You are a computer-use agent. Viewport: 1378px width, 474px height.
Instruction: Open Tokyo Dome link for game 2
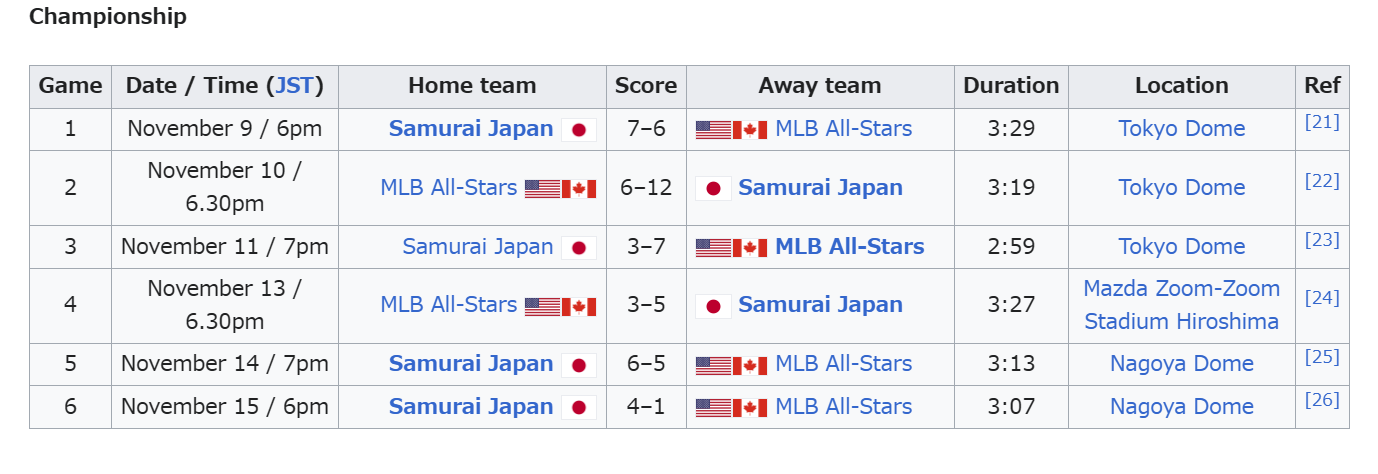1181,188
